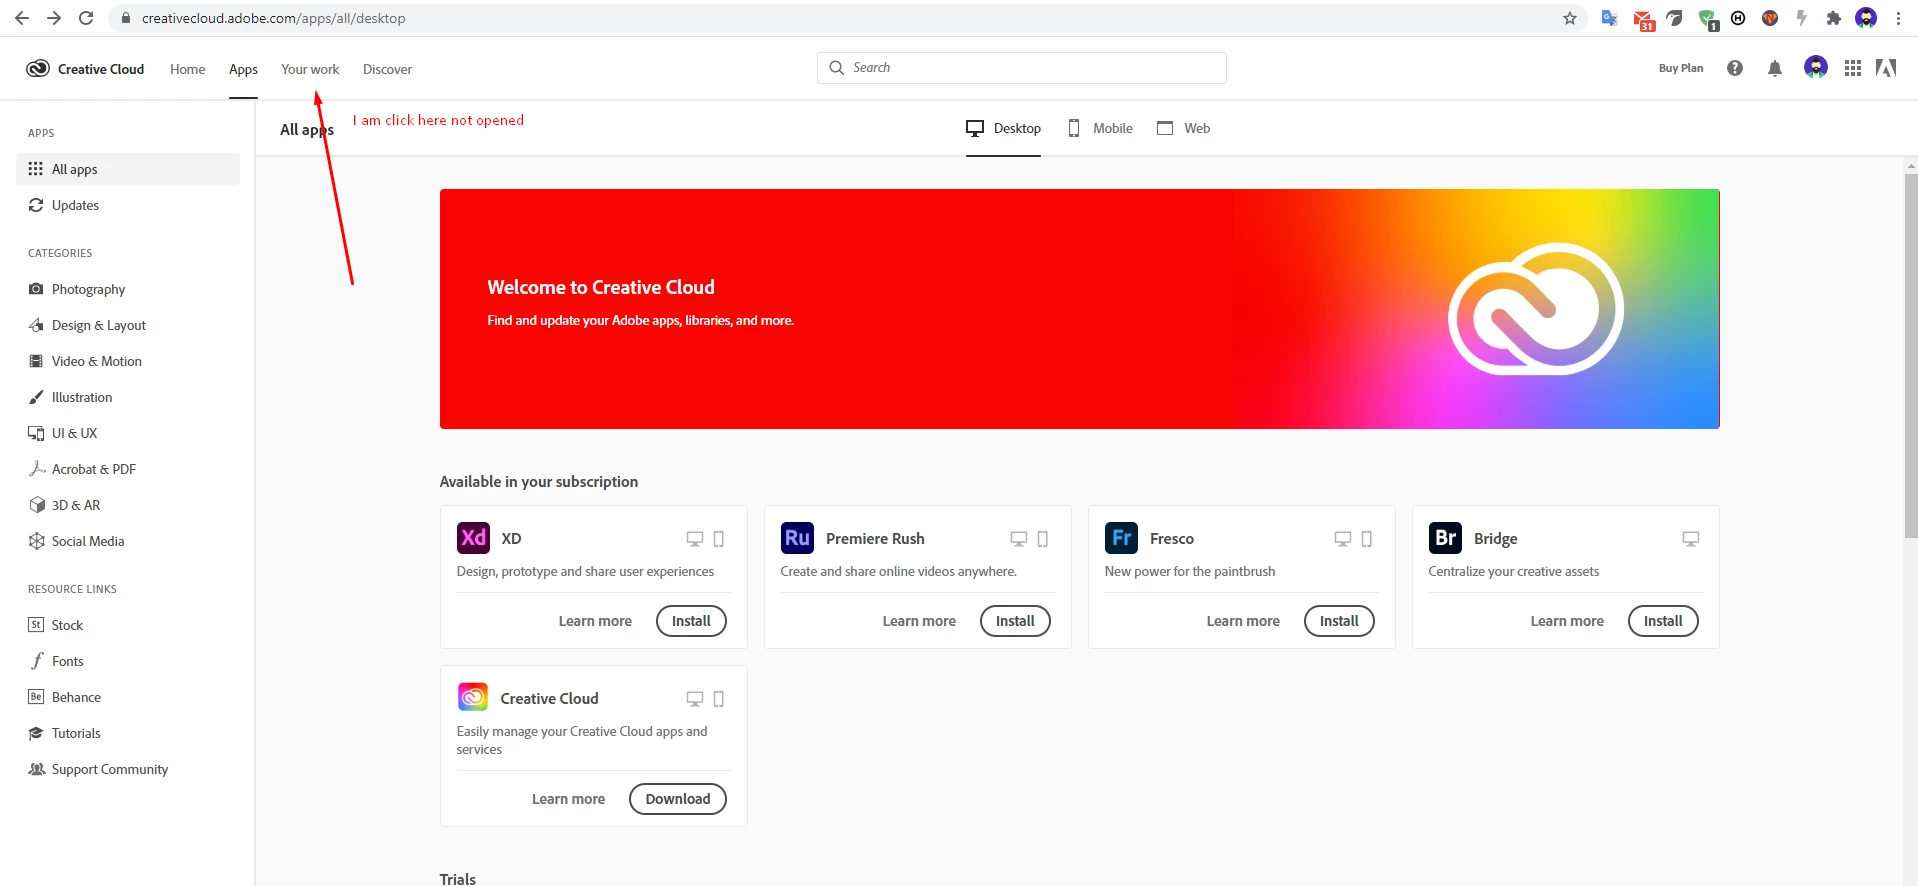
Task: Go forward with browser forward arrow
Action: 54,18
